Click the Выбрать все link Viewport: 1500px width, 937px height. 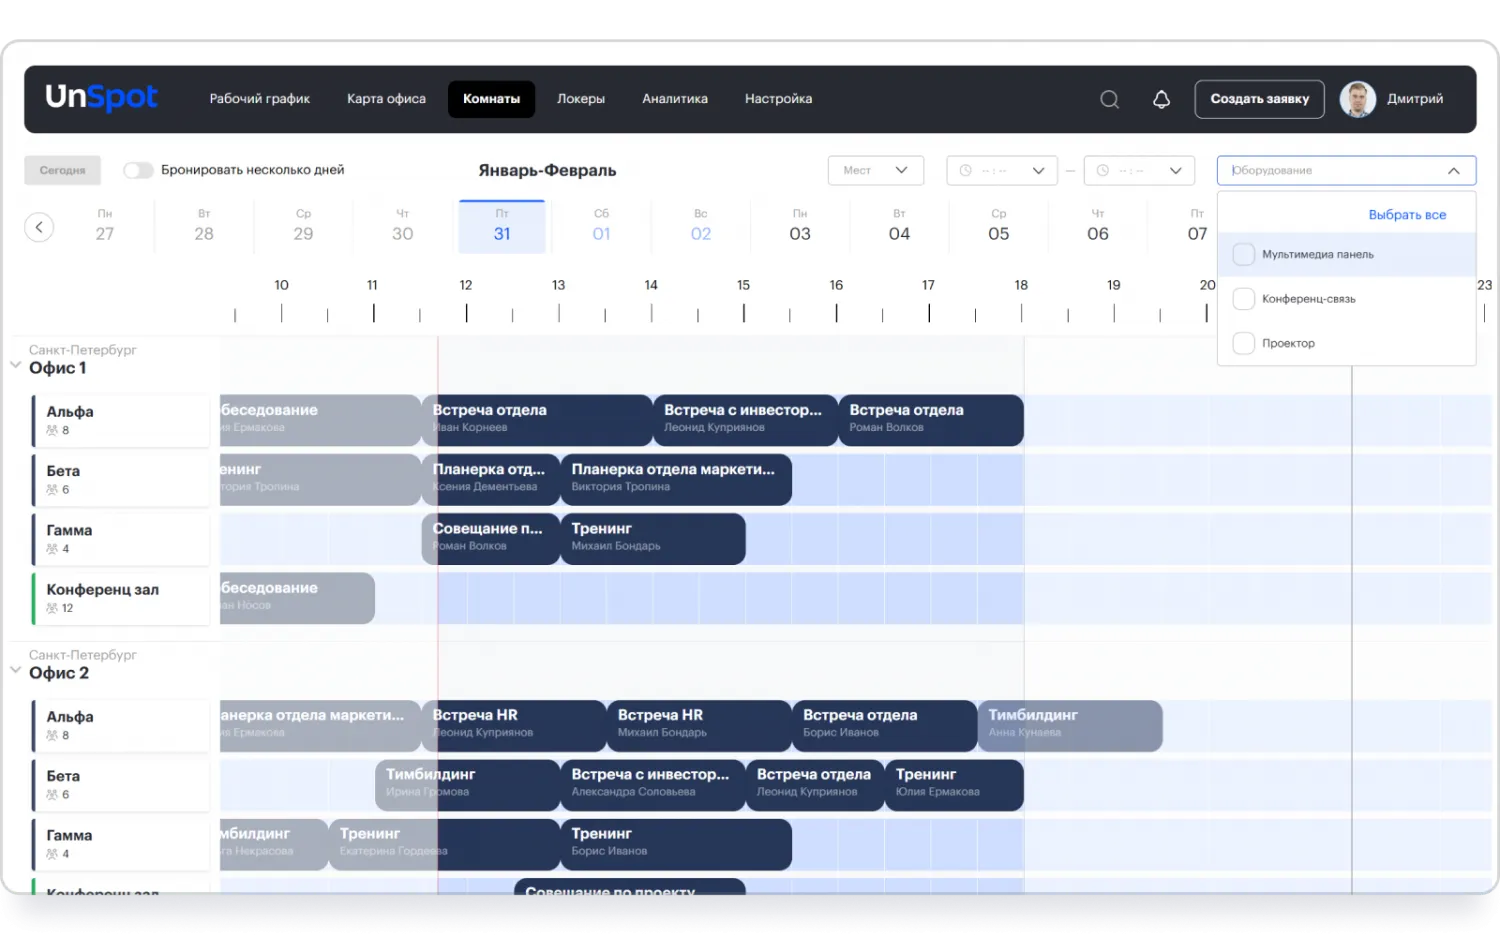1406,215
